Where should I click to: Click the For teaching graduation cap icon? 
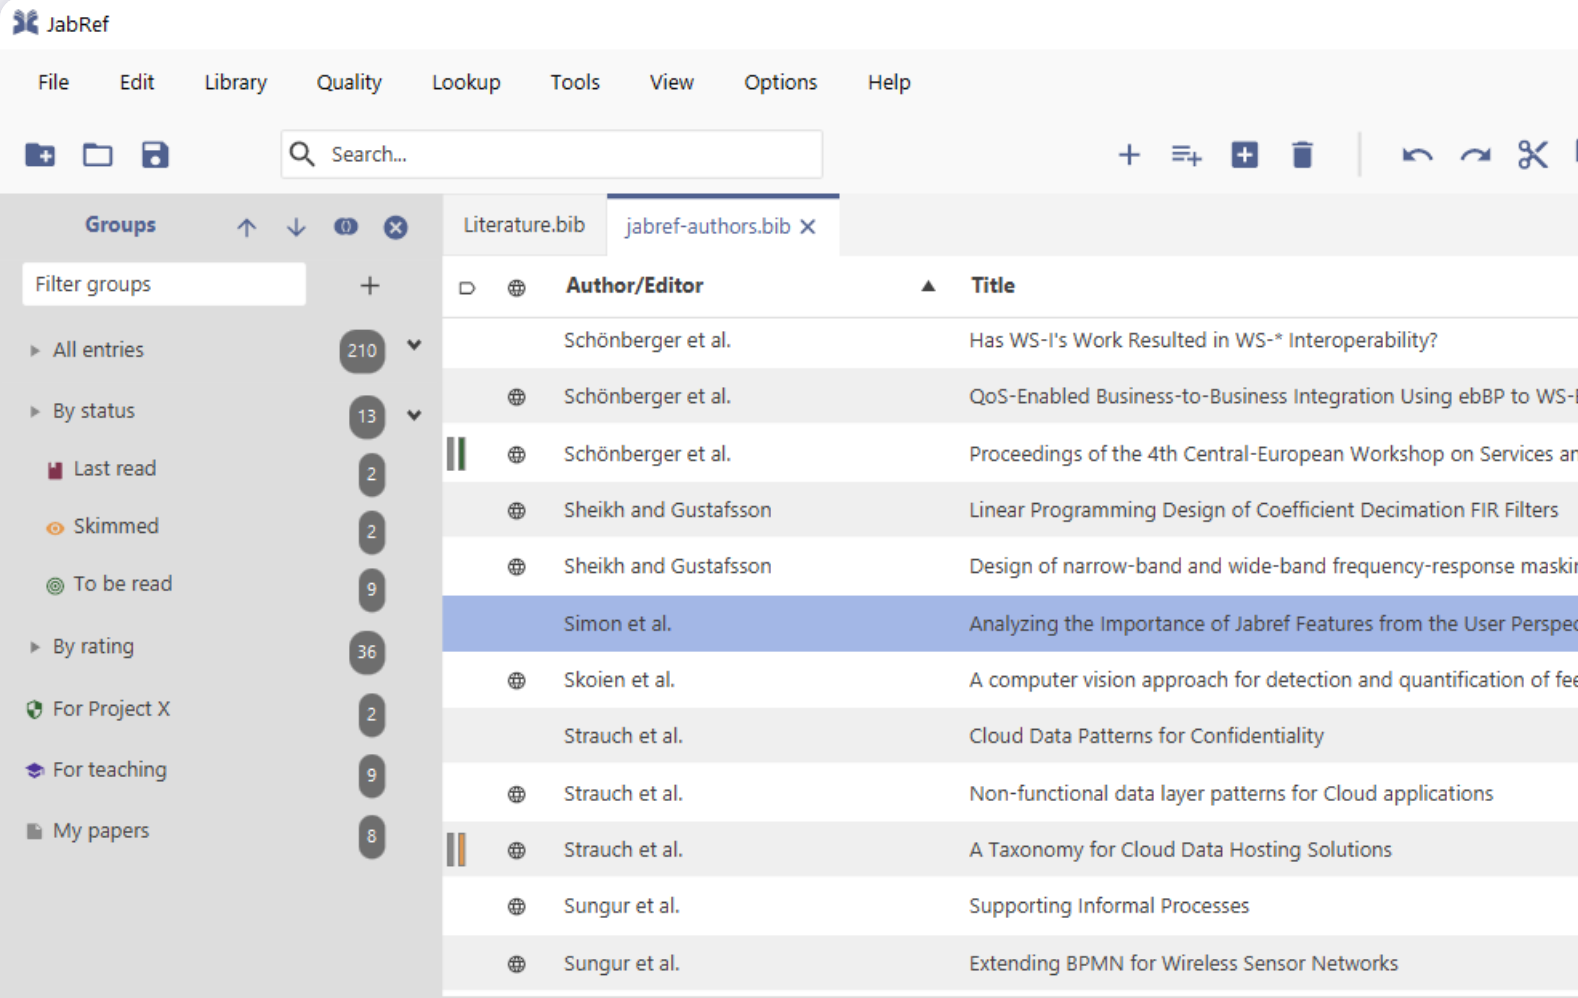click(34, 770)
